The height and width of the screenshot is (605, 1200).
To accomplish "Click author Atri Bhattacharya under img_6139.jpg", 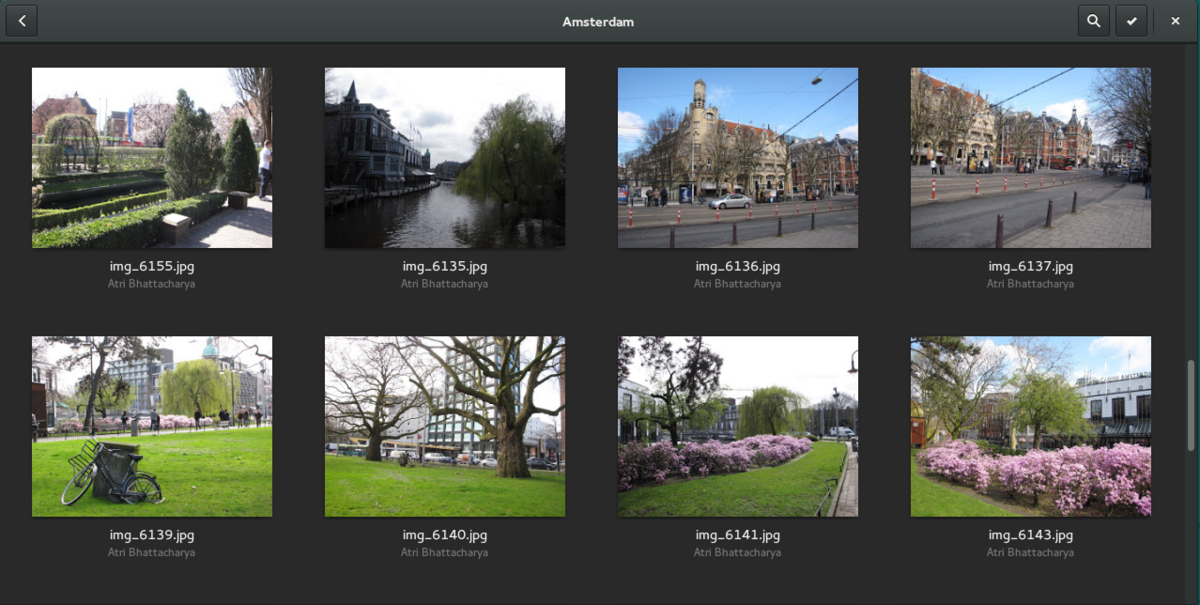I will coord(152,552).
